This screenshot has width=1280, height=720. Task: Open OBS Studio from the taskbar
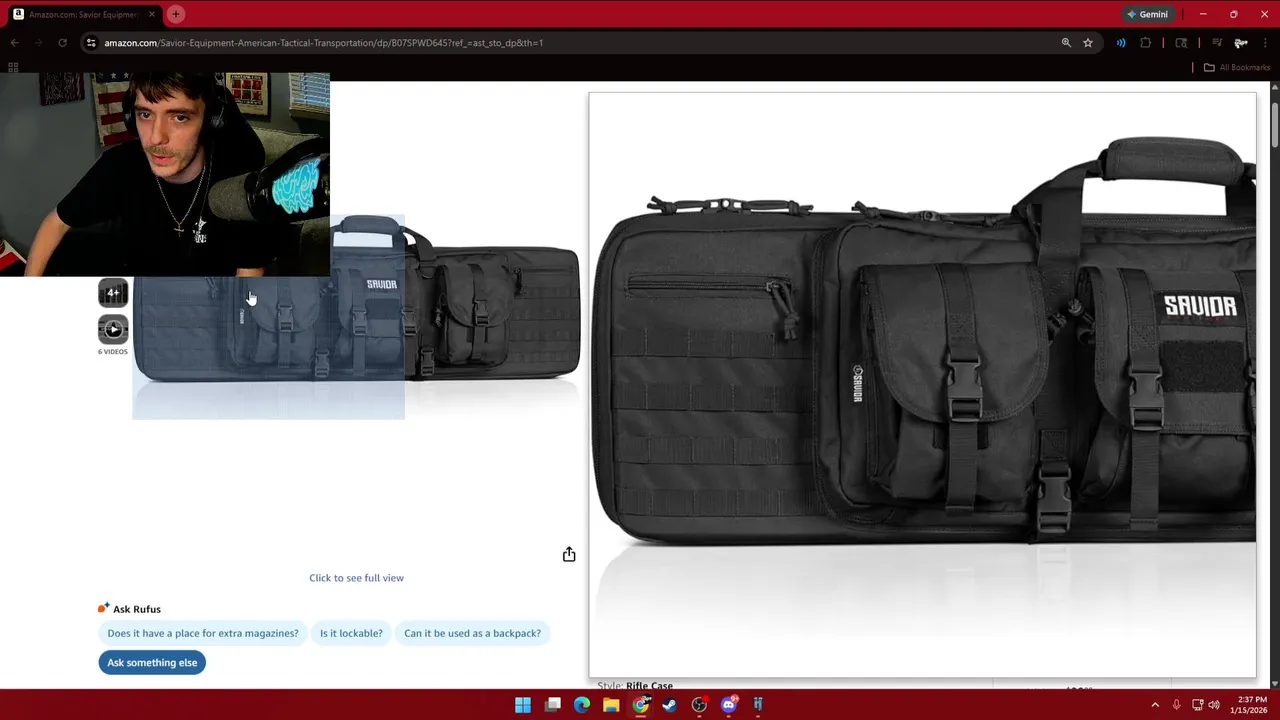pos(699,705)
